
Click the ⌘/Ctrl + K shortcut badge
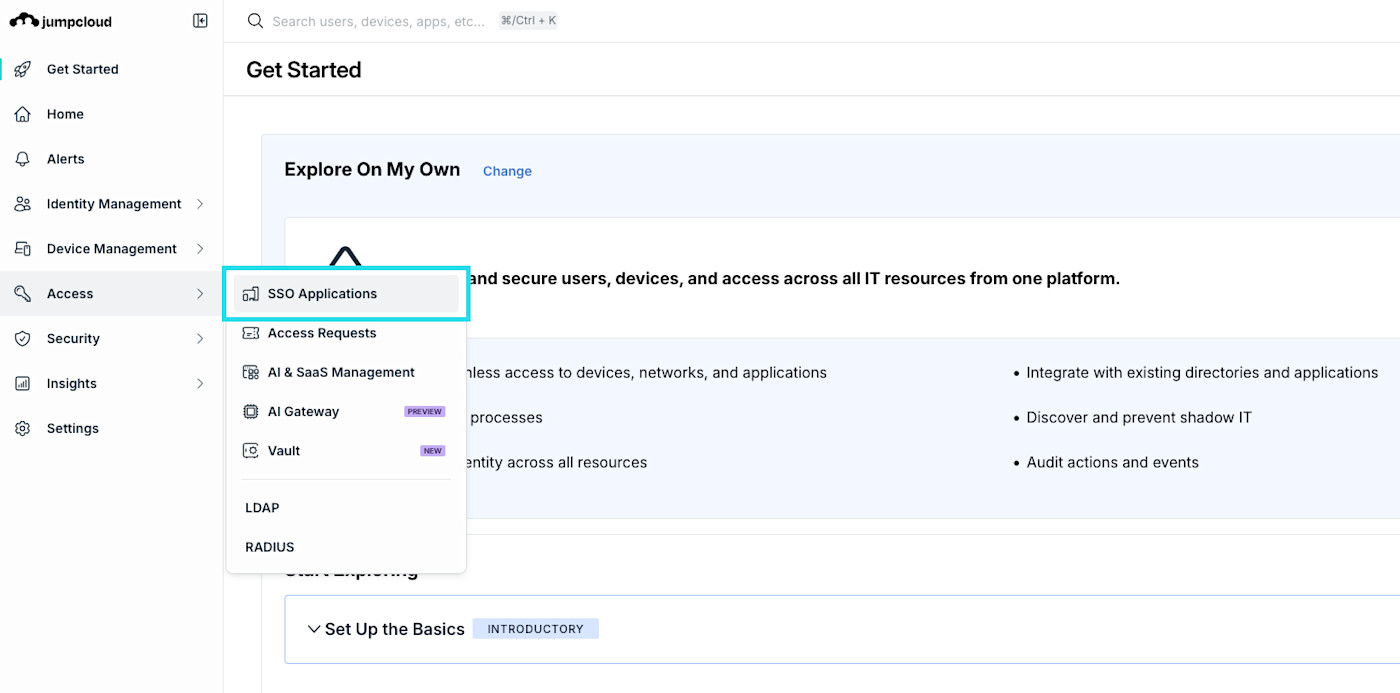[528, 21]
